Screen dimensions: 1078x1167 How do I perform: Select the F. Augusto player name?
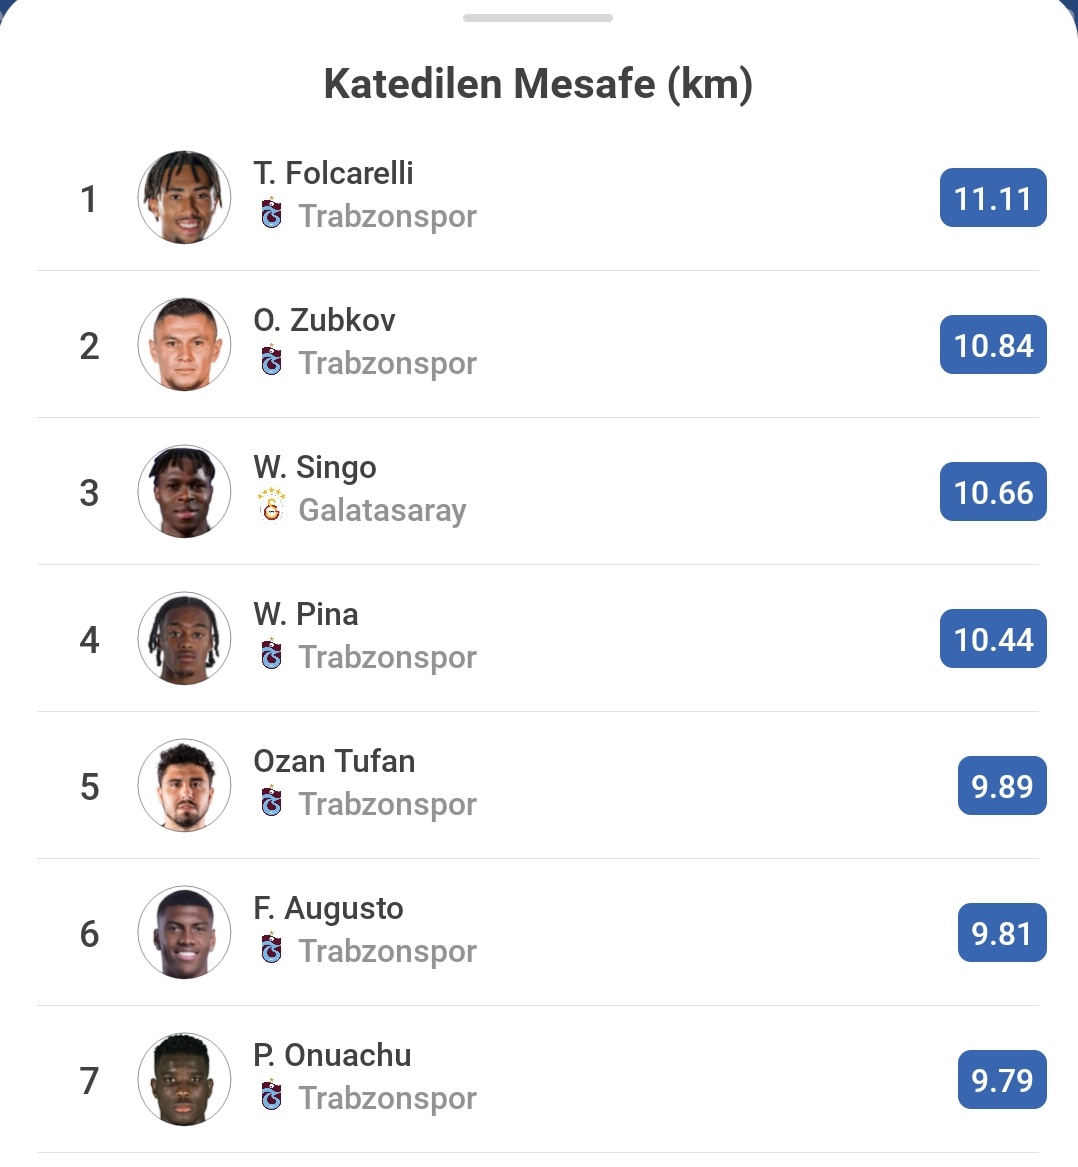(328, 908)
